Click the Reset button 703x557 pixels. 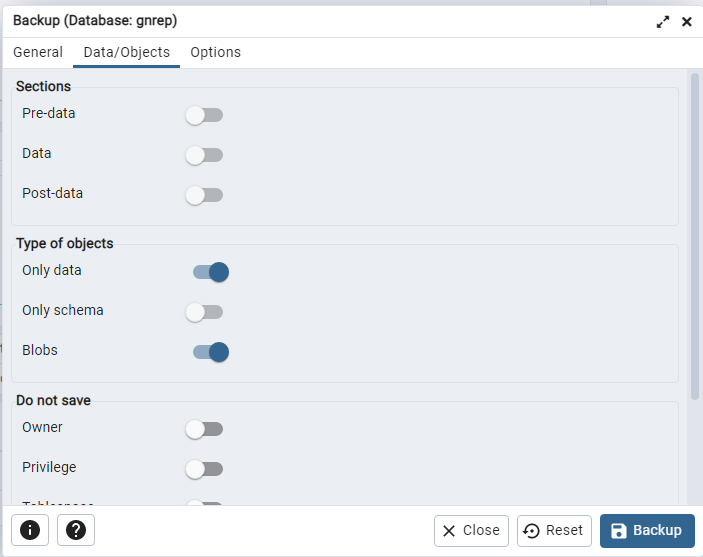tap(554, 531)
